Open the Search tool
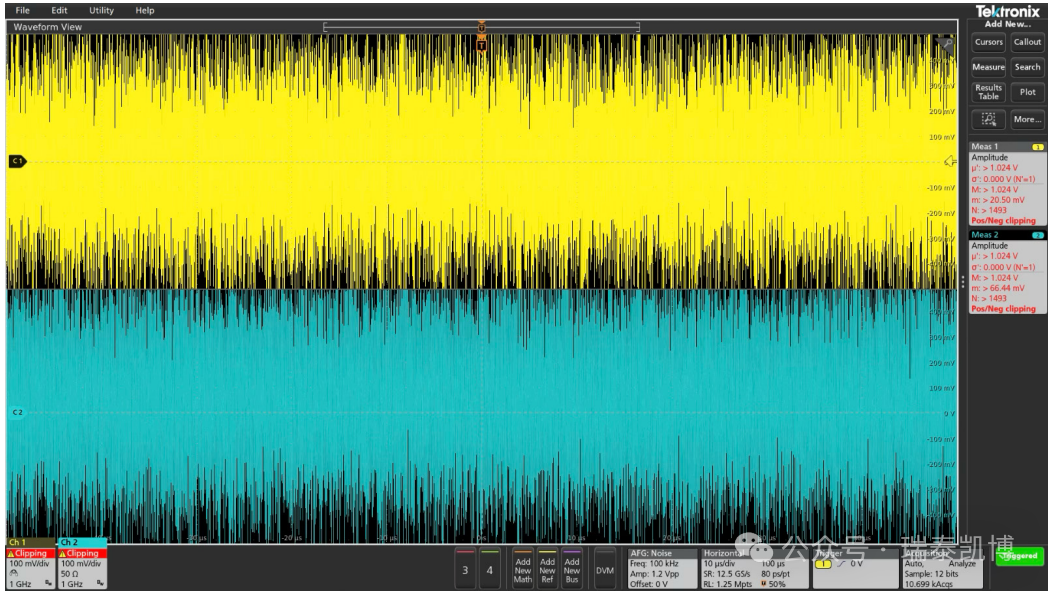Viewport: 1048px width, 591px height. tap(1027, 67)
